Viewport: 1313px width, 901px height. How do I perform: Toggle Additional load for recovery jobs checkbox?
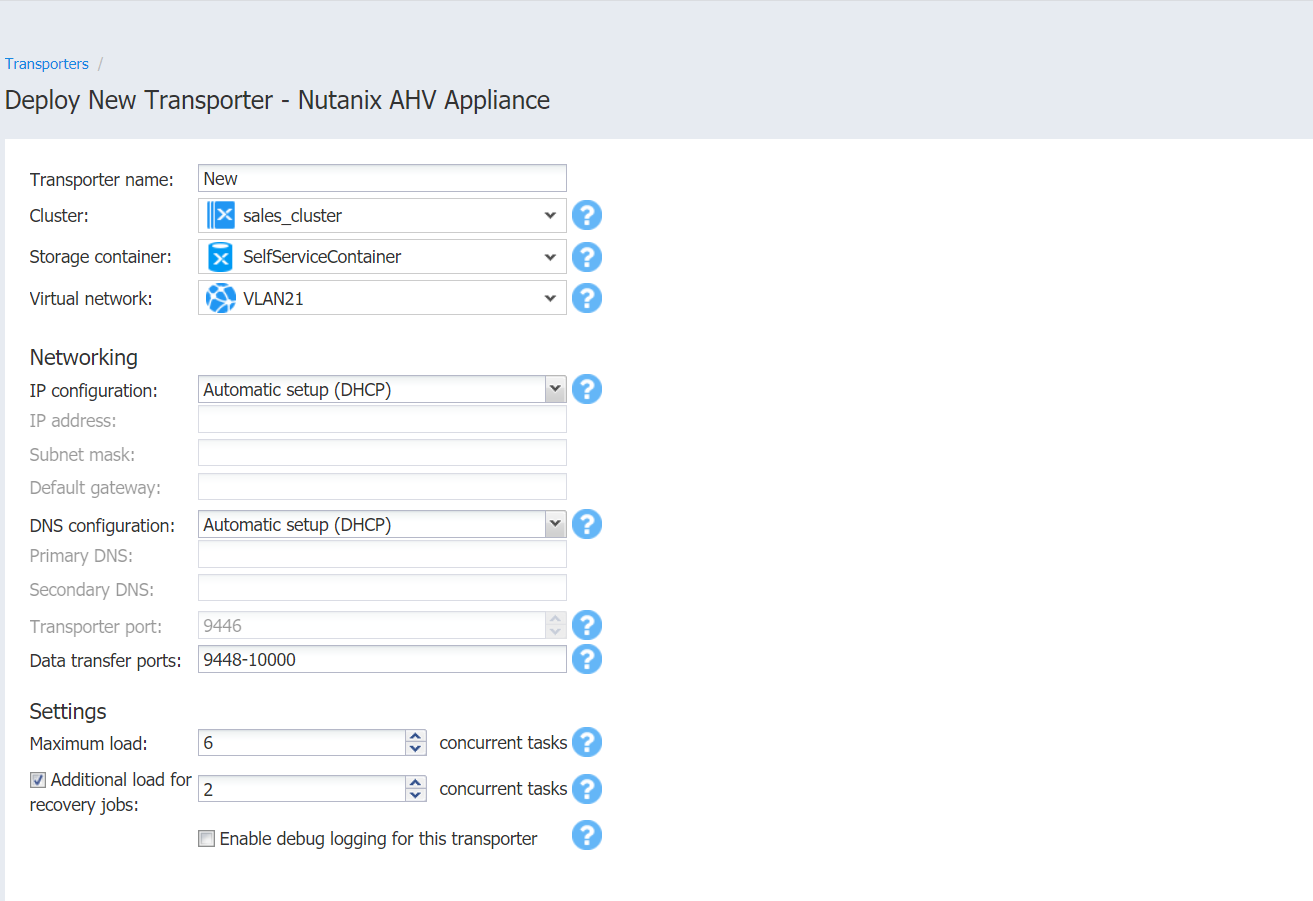pos(38,780)
